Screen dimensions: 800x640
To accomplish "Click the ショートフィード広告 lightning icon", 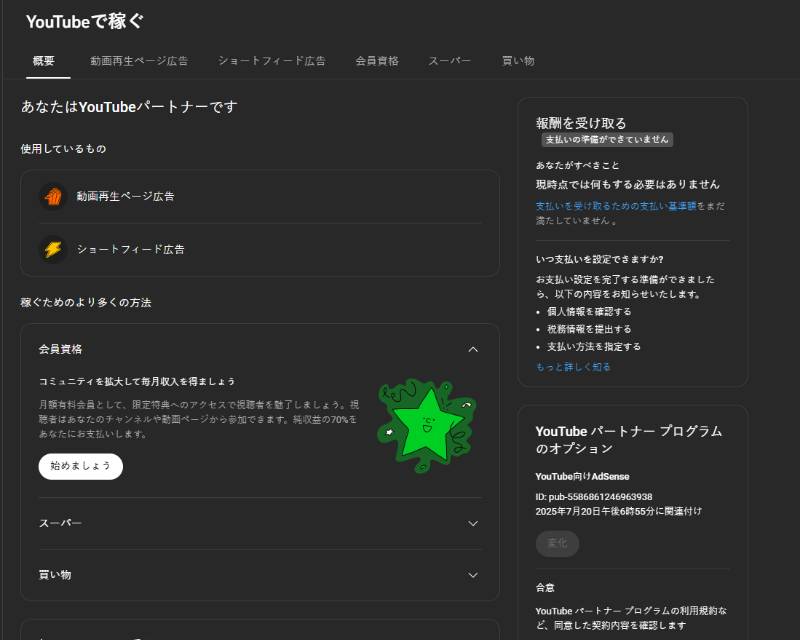I will (x=53, y=250).
